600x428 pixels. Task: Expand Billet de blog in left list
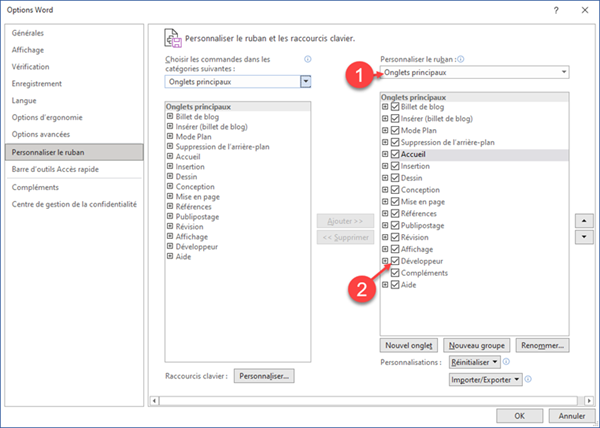click(170, 116)
